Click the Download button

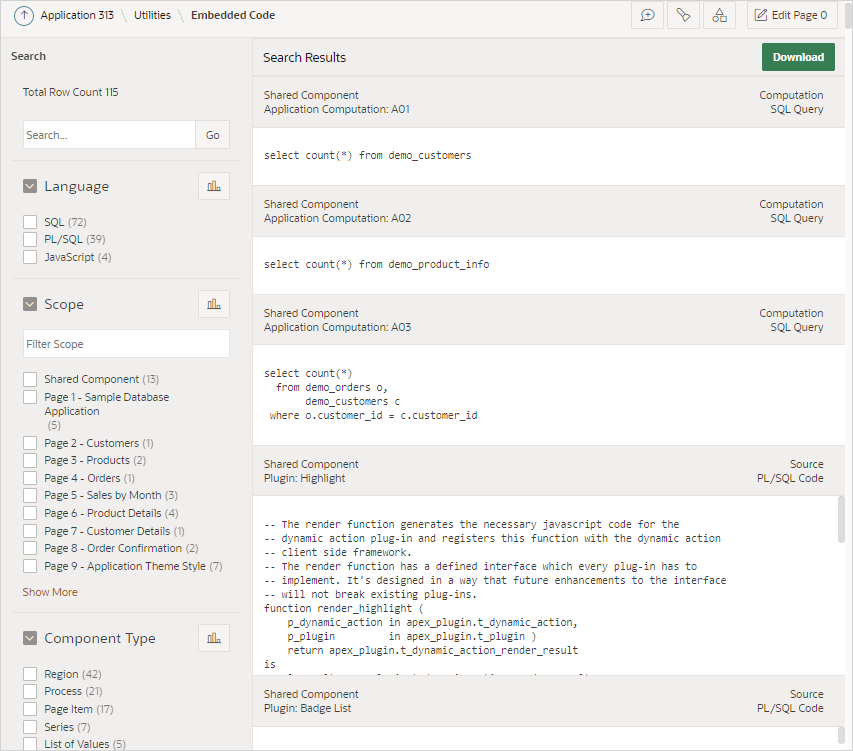pyautogui.click(x=797, y=57)
